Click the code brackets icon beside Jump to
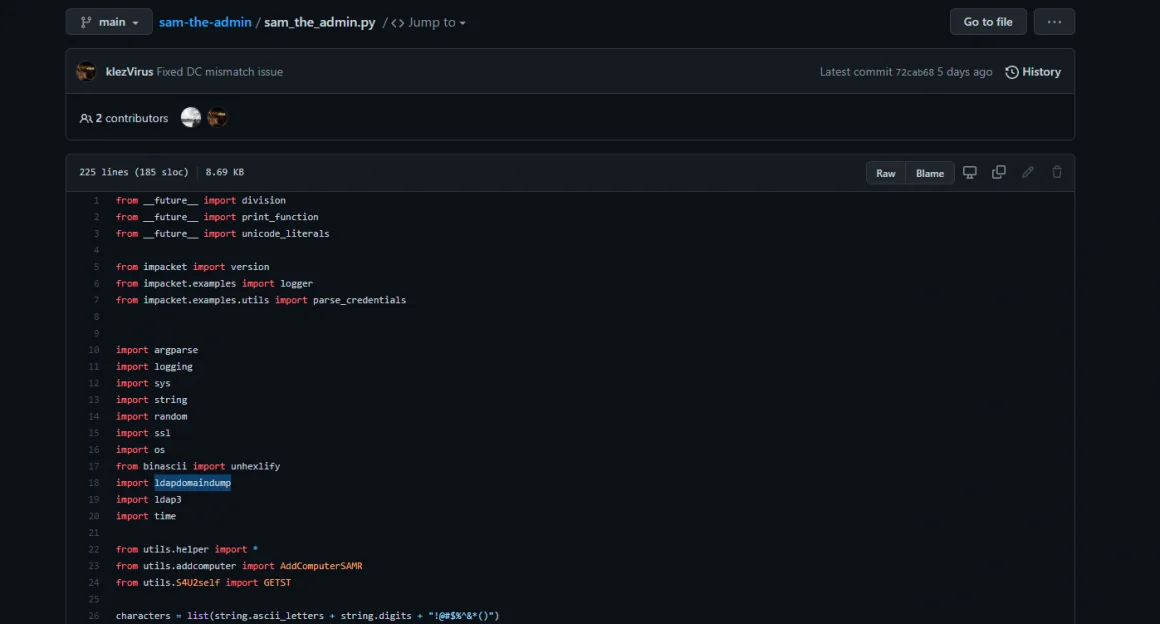This screenshot has height=624, width=1160. (x=397, y=23)
